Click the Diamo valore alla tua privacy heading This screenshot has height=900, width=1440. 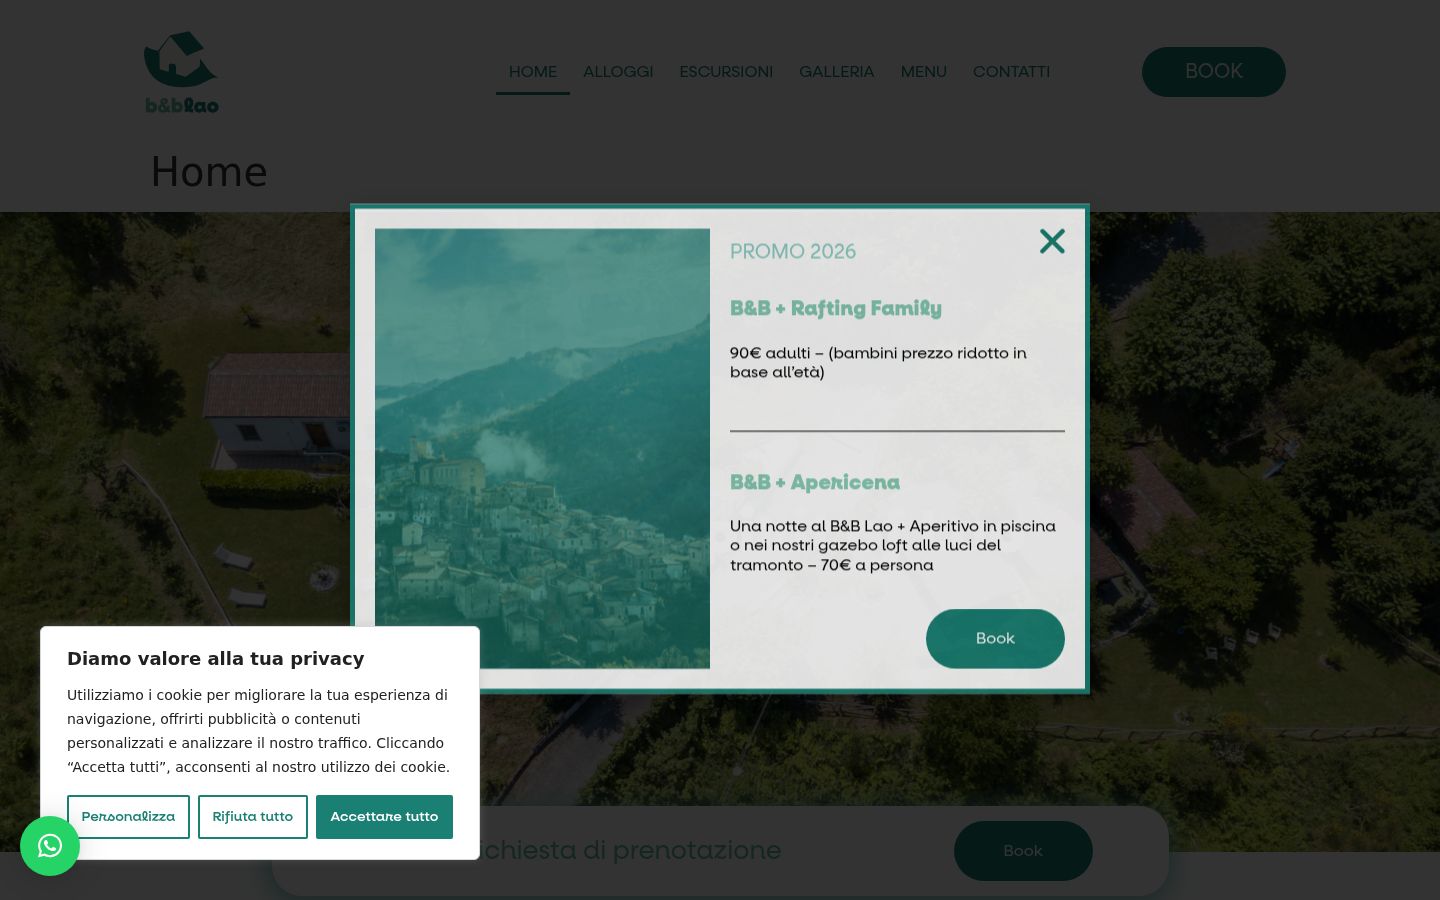(216, 658)
